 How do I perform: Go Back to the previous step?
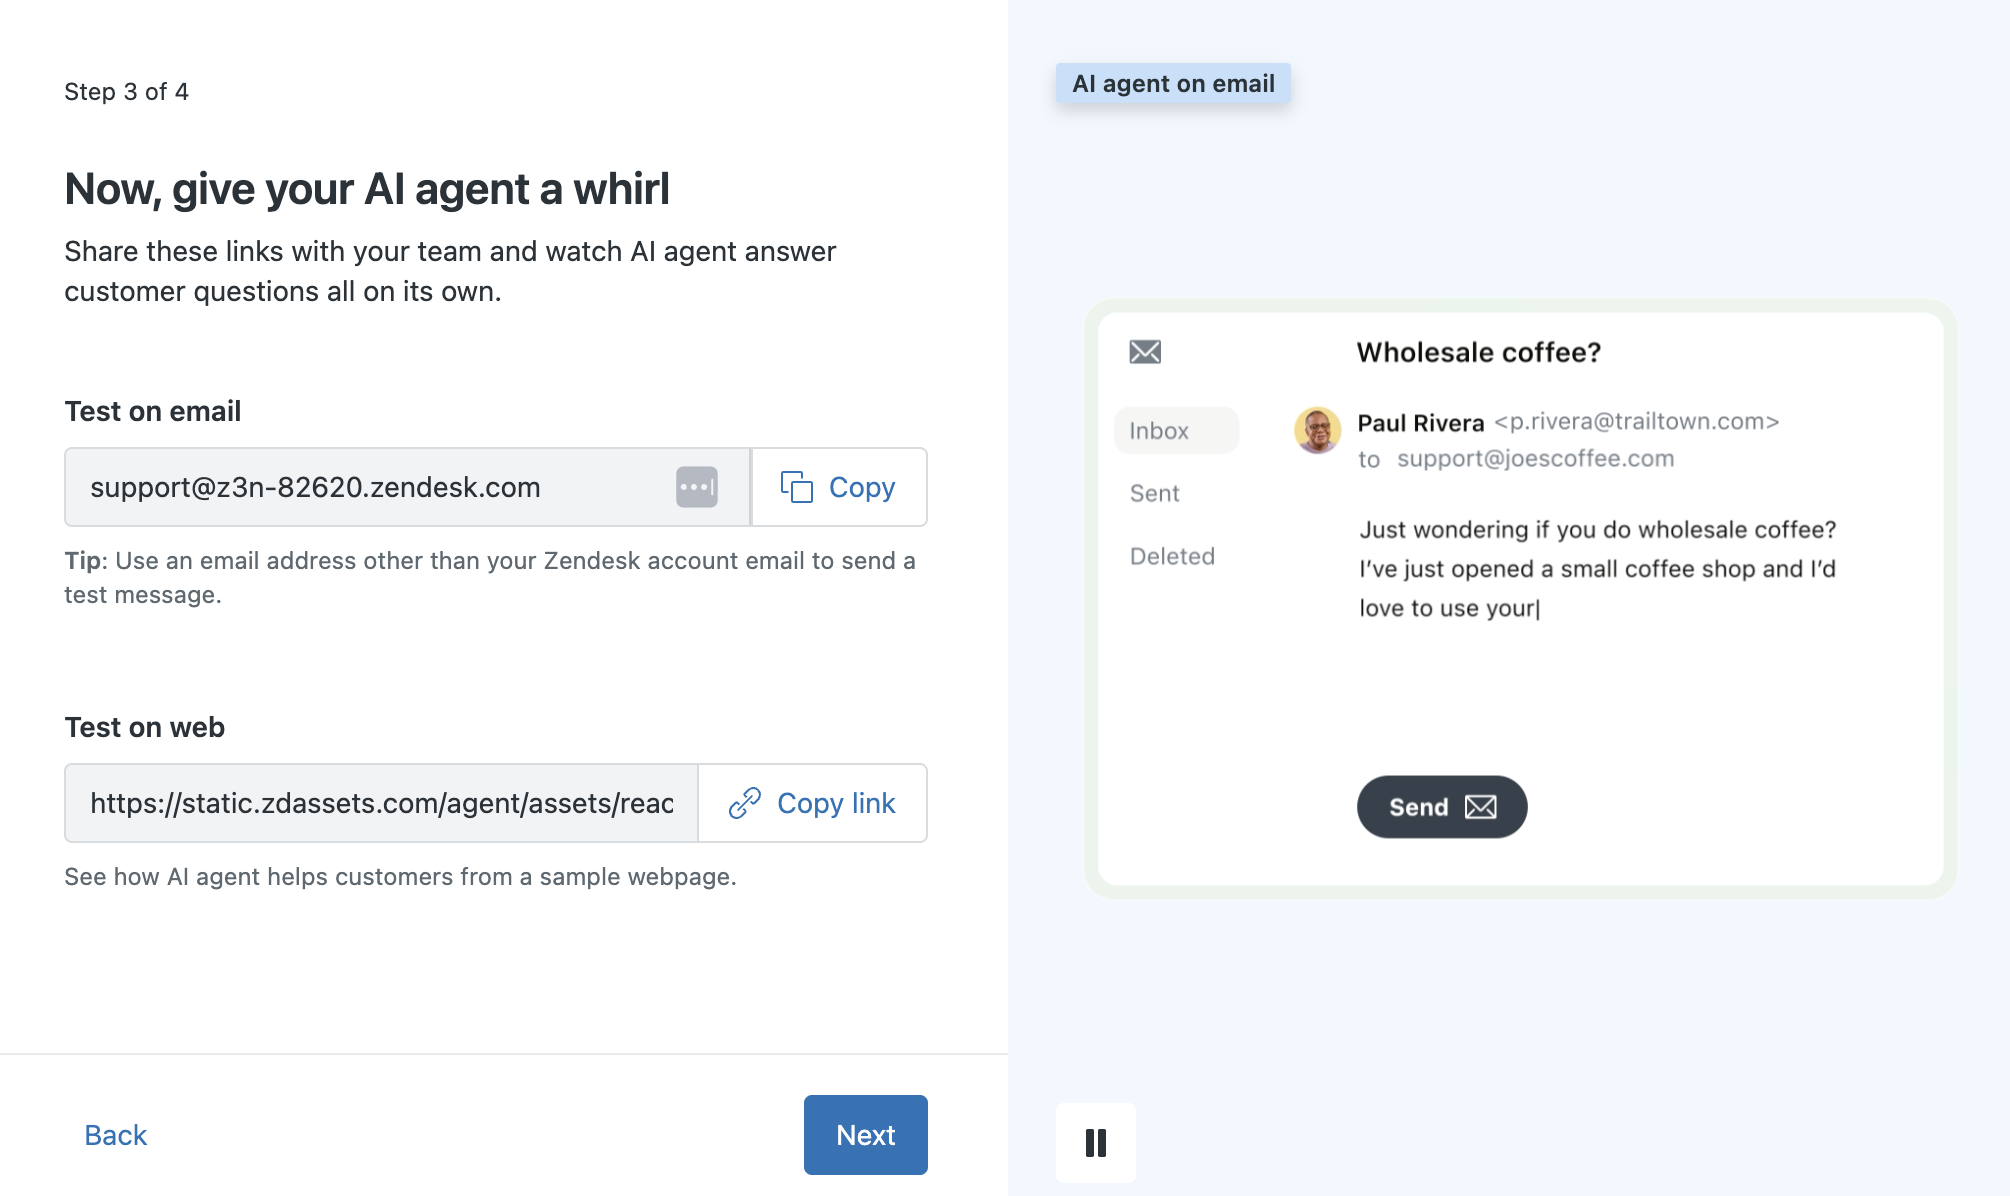click(x=115, y=1135)
